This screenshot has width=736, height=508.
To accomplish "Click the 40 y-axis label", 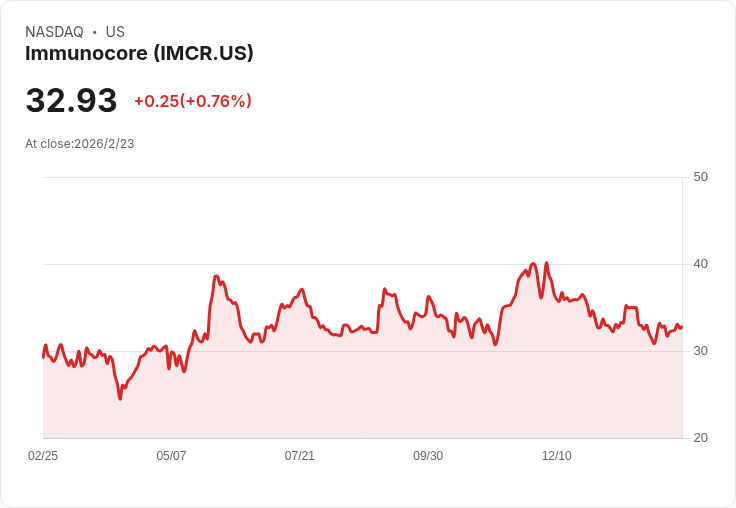I will point(700,264).
